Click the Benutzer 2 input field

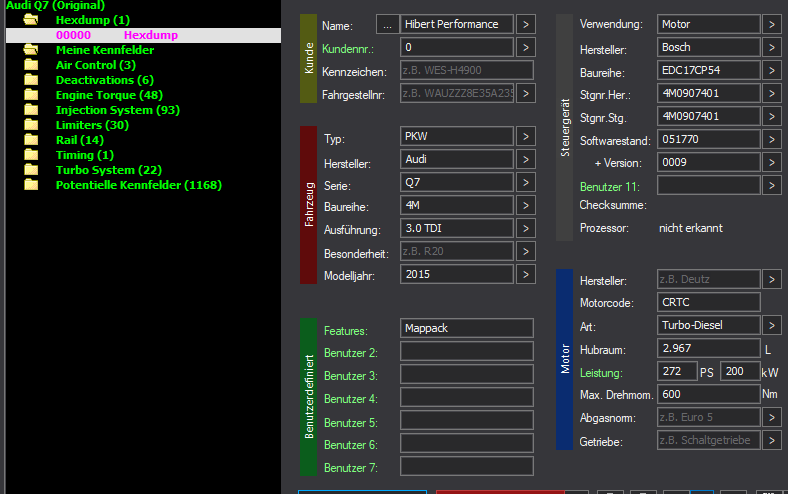point(467,351)
